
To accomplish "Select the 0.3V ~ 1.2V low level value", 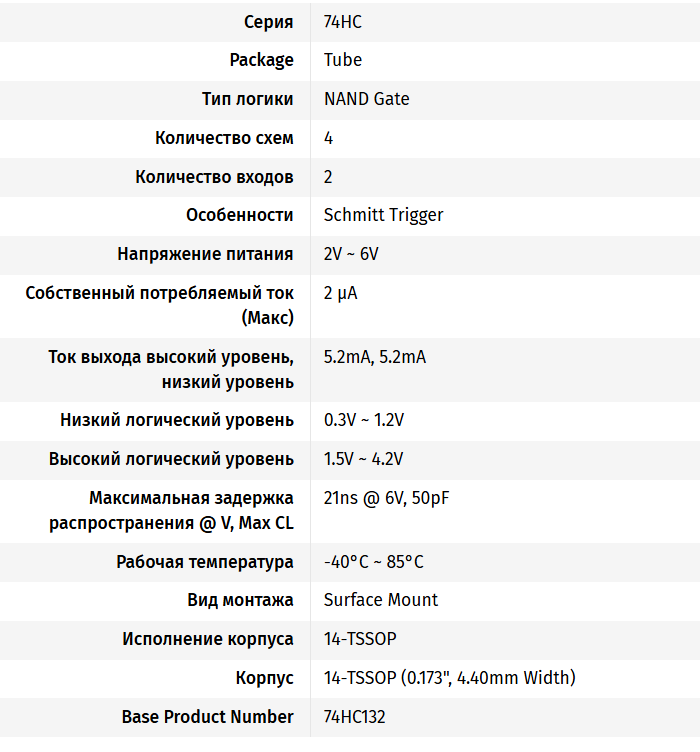I will tap(363, 420).
